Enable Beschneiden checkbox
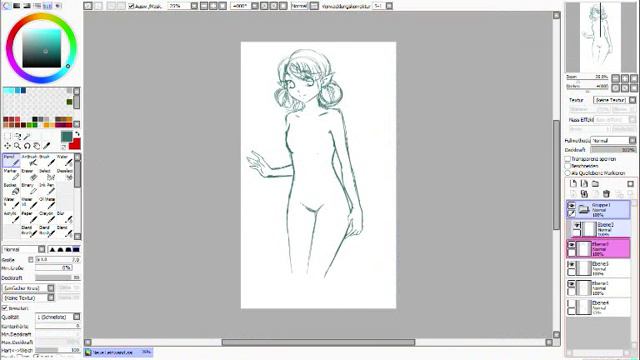The width and height of the screenshot is (640, 360). click(x=567, y=166)
